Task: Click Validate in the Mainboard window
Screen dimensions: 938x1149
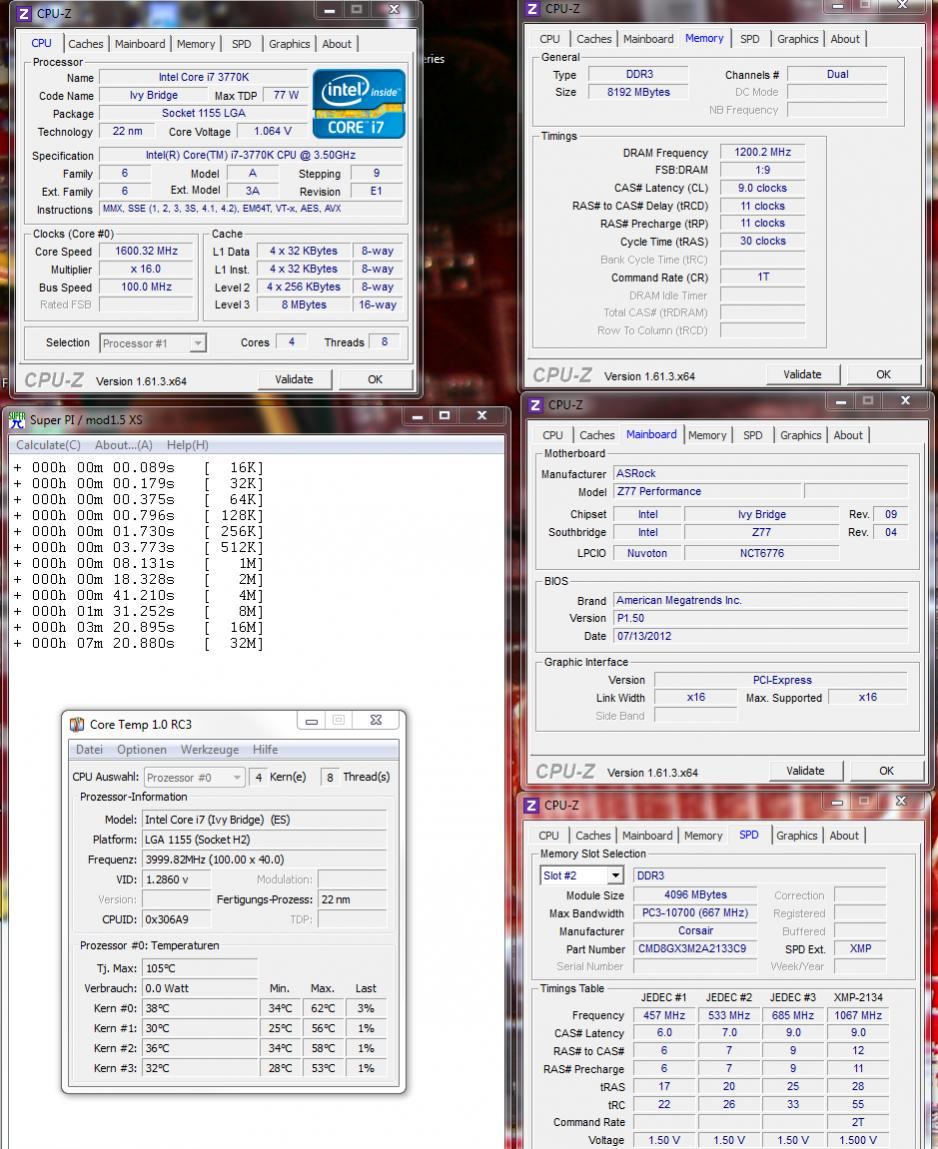Action: click(805, 771)
